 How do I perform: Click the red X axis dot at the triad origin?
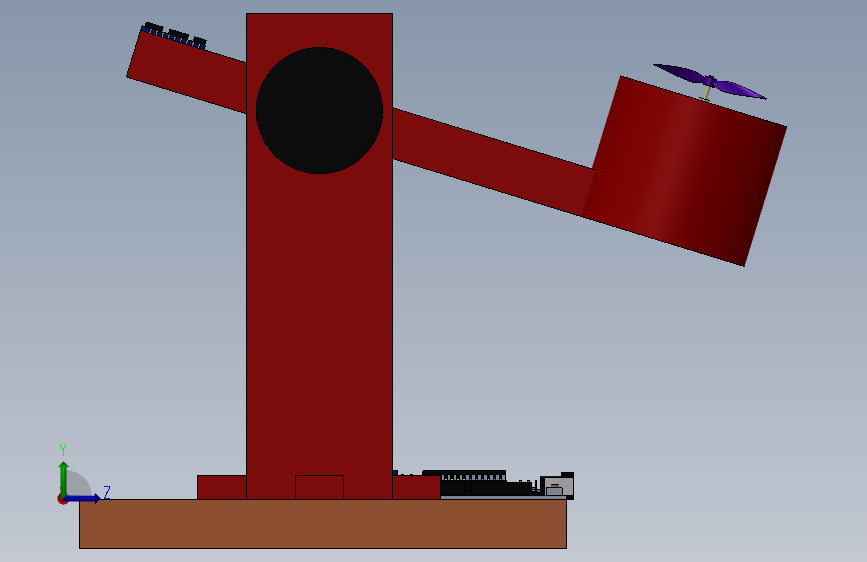[61, 499]
